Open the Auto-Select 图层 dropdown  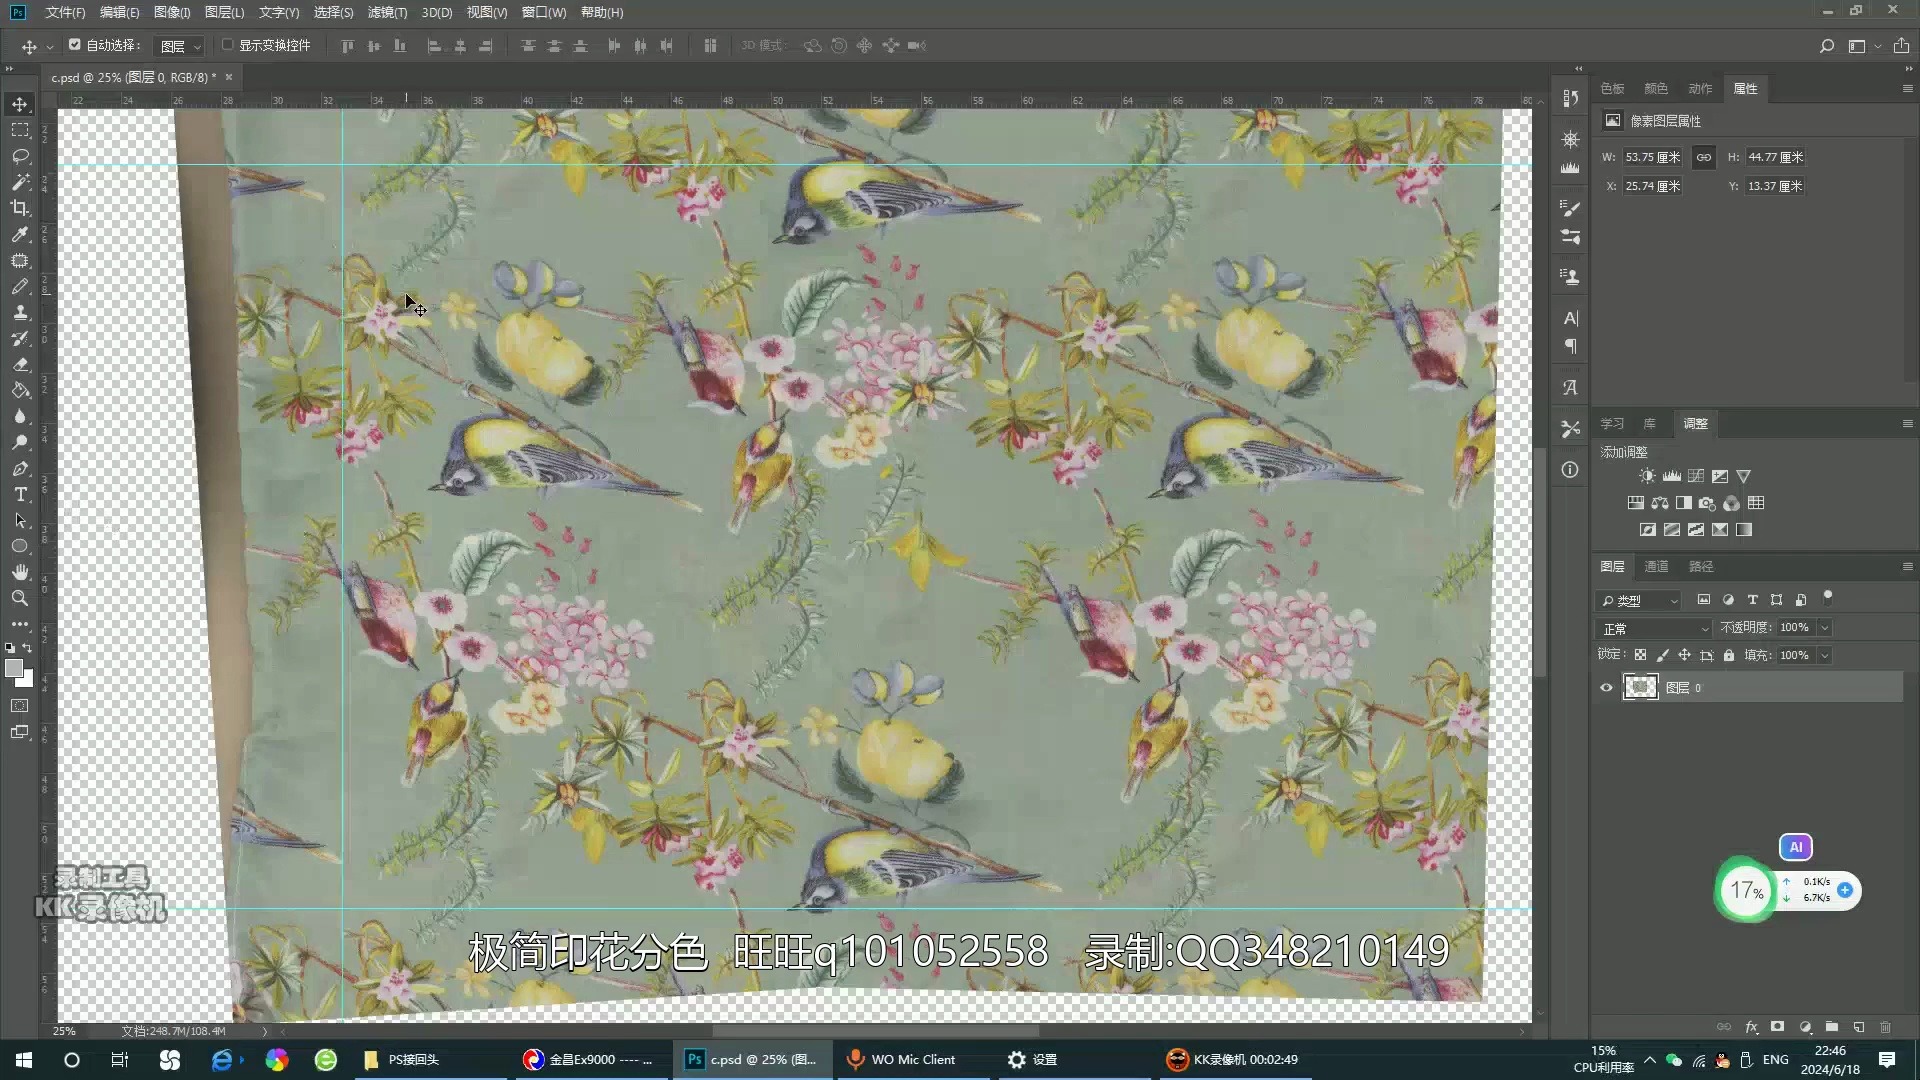pyautogui.click(x=181, y=46)
